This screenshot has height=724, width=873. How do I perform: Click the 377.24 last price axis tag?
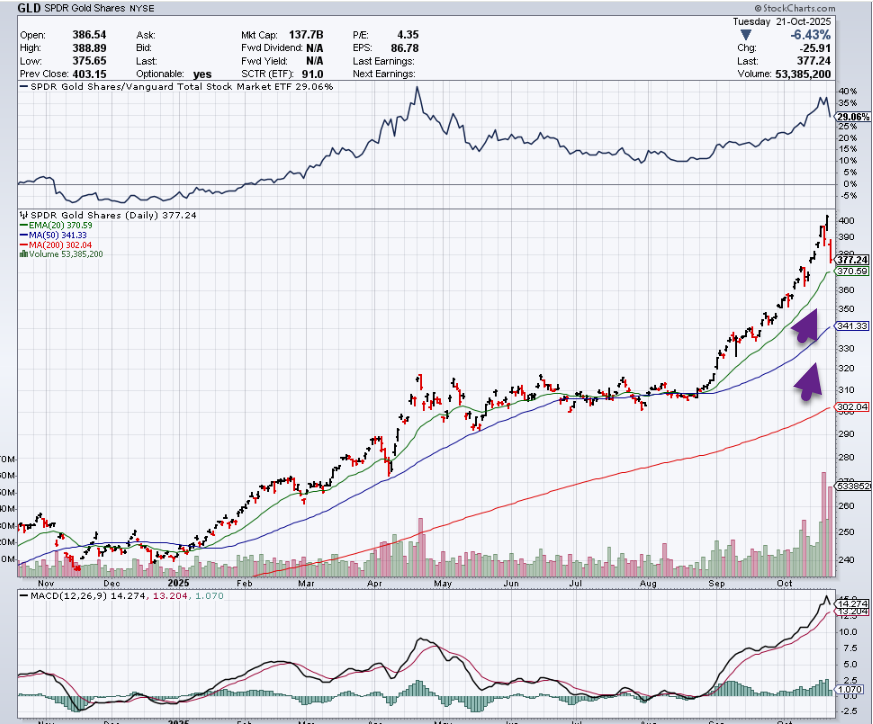point(852,259)
